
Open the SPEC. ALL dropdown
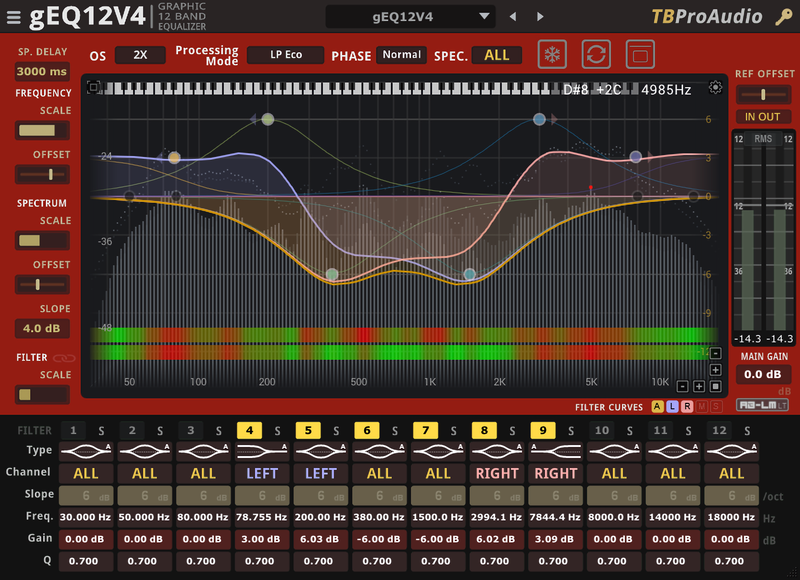coord(496,55)
